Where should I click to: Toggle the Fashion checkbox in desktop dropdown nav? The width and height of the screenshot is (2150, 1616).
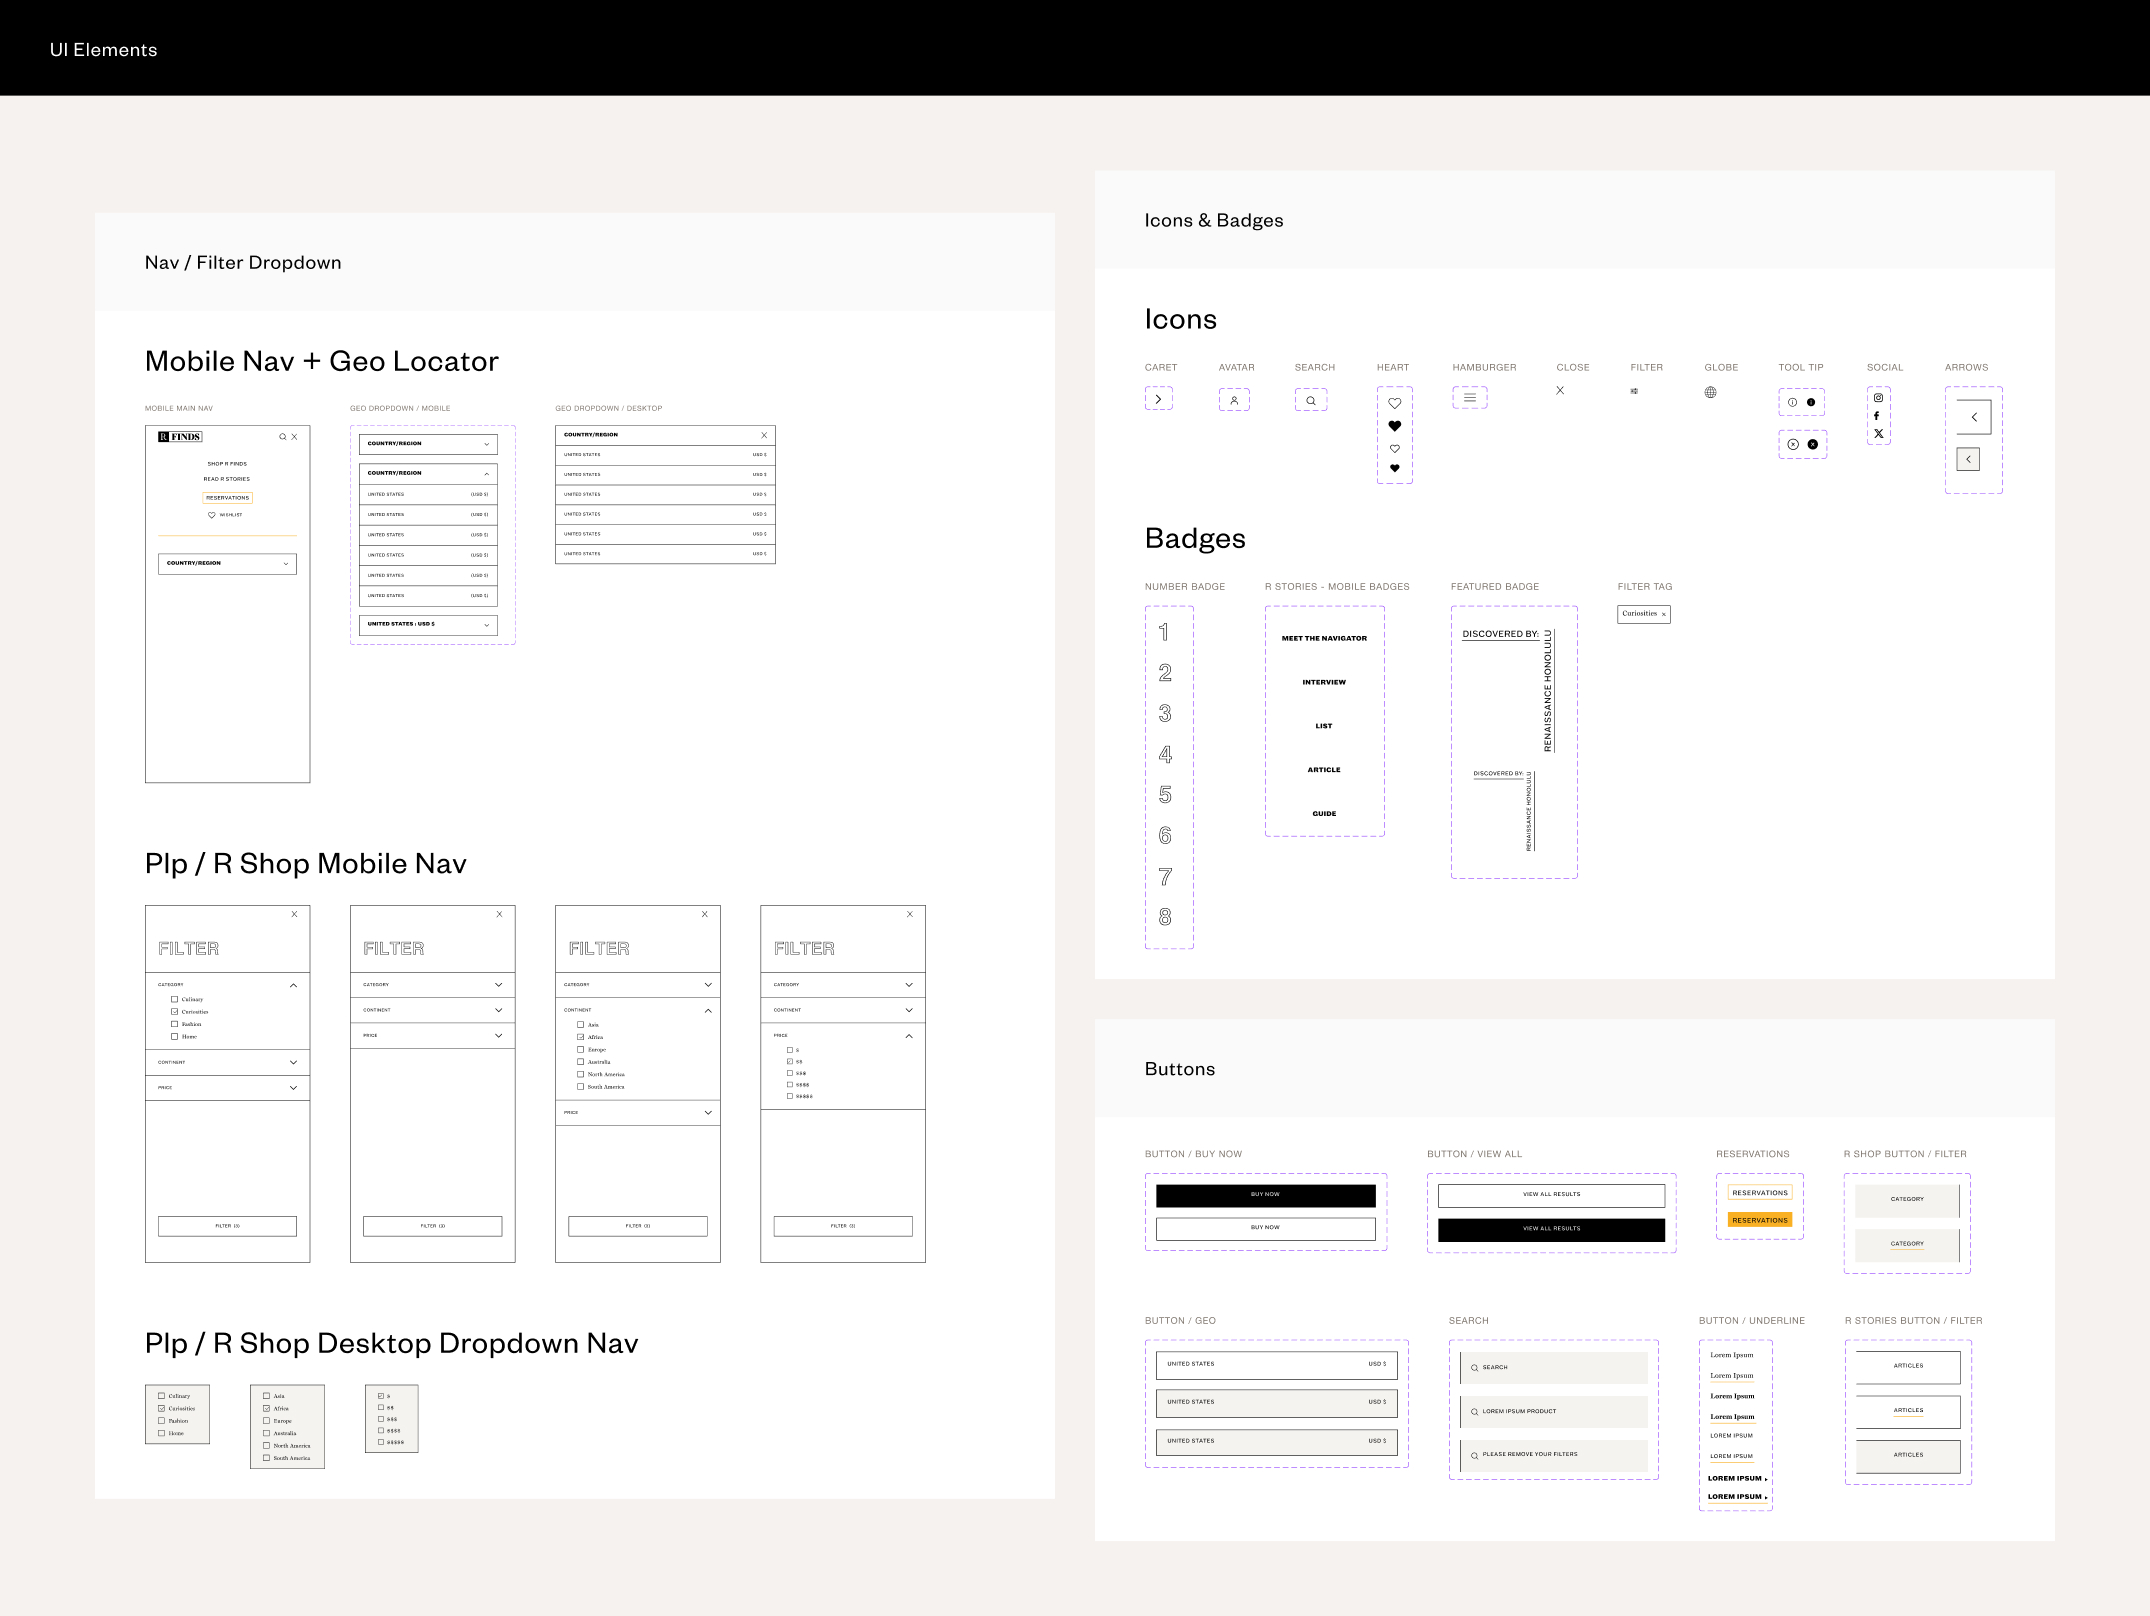coord(162,1421)
